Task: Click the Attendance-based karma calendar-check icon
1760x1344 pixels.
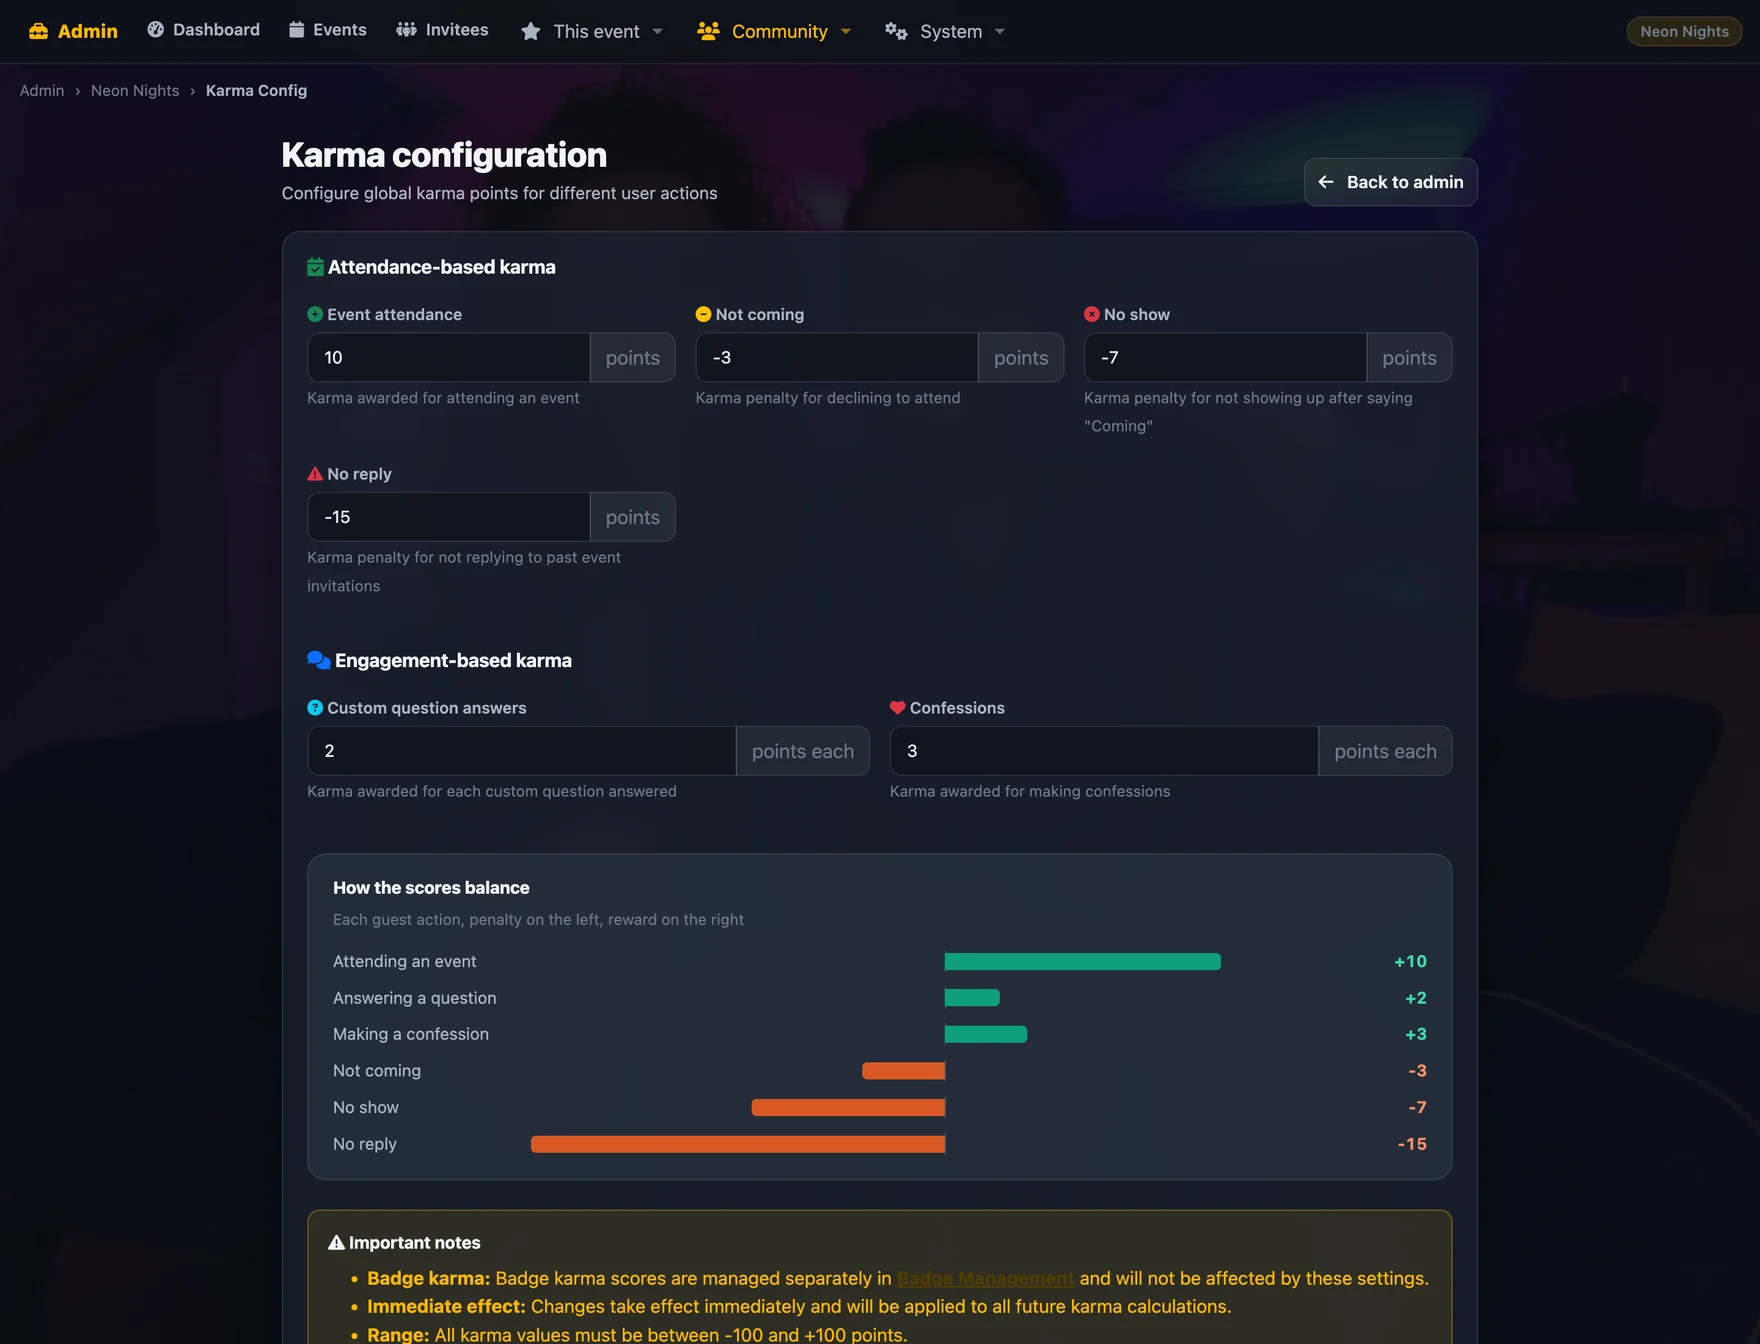Action: click(x=315, y=267)
